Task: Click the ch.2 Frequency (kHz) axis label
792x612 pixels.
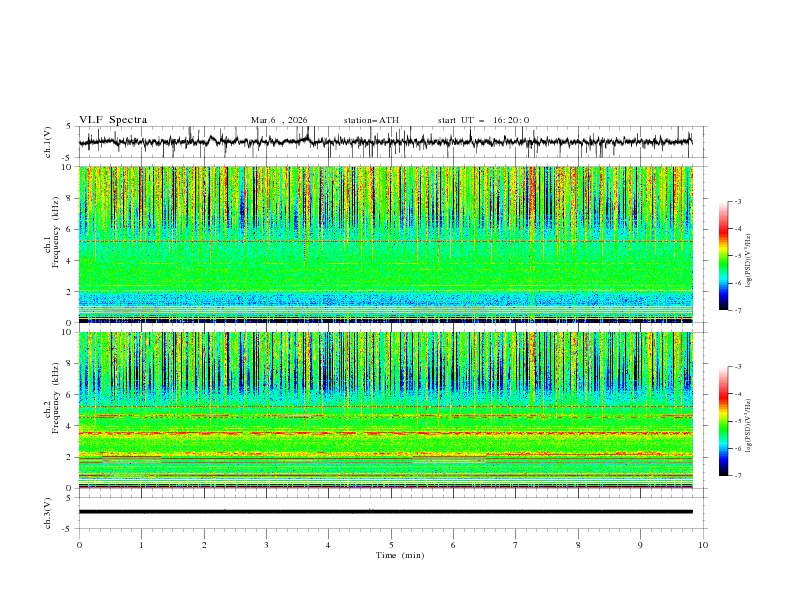Action: 55,396
